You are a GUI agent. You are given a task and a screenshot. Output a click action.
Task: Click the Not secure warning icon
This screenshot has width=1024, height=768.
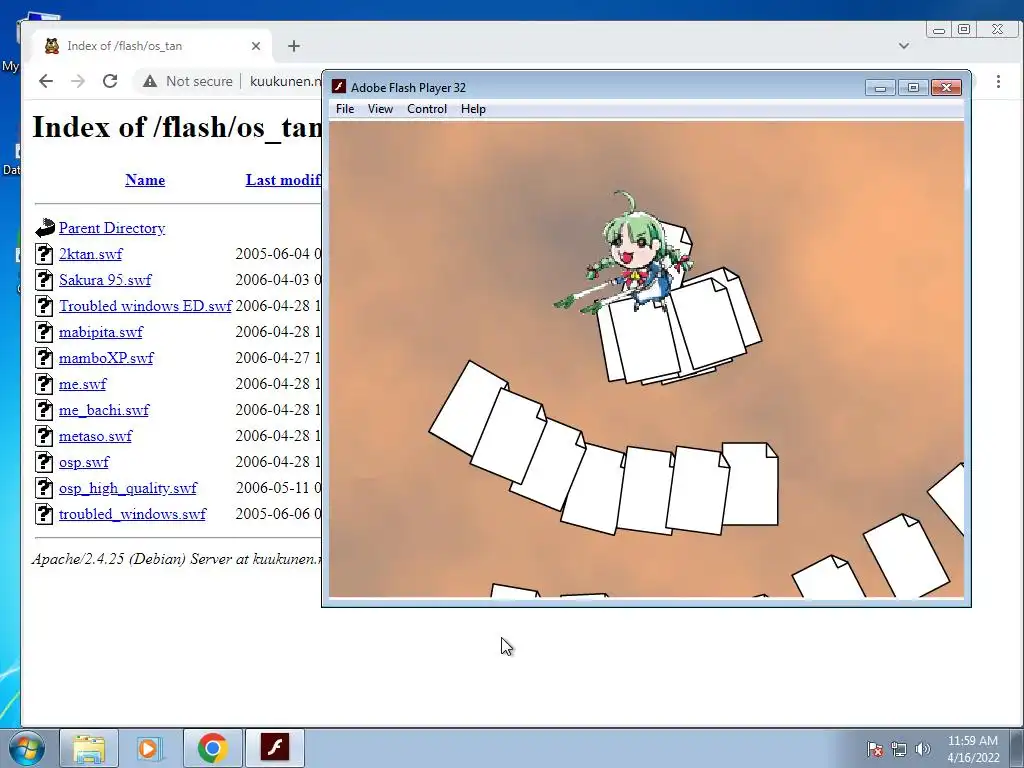point(150,81)
